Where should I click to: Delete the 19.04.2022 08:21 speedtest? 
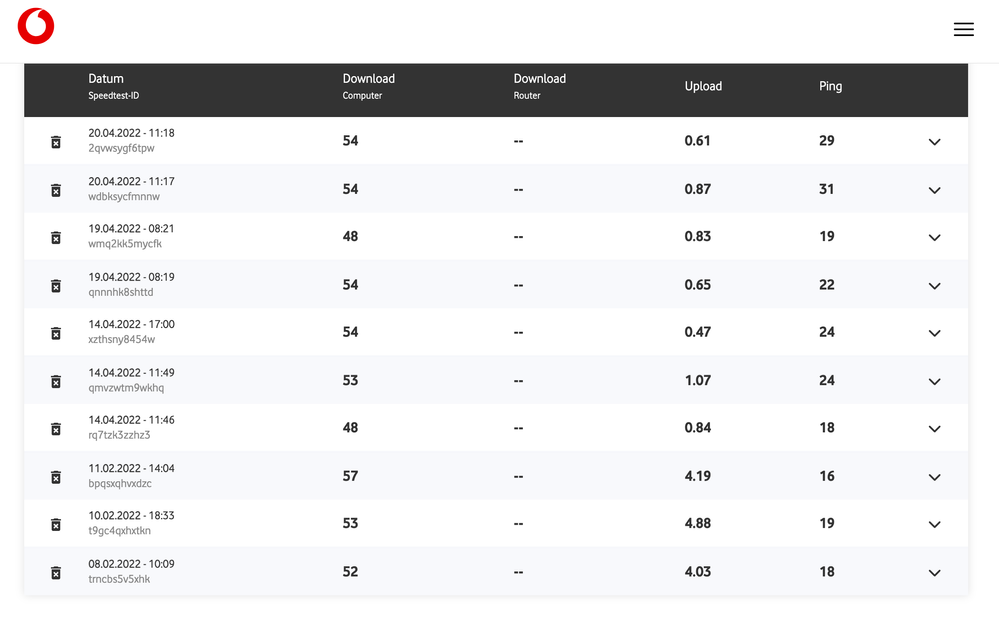pos(56,237)
